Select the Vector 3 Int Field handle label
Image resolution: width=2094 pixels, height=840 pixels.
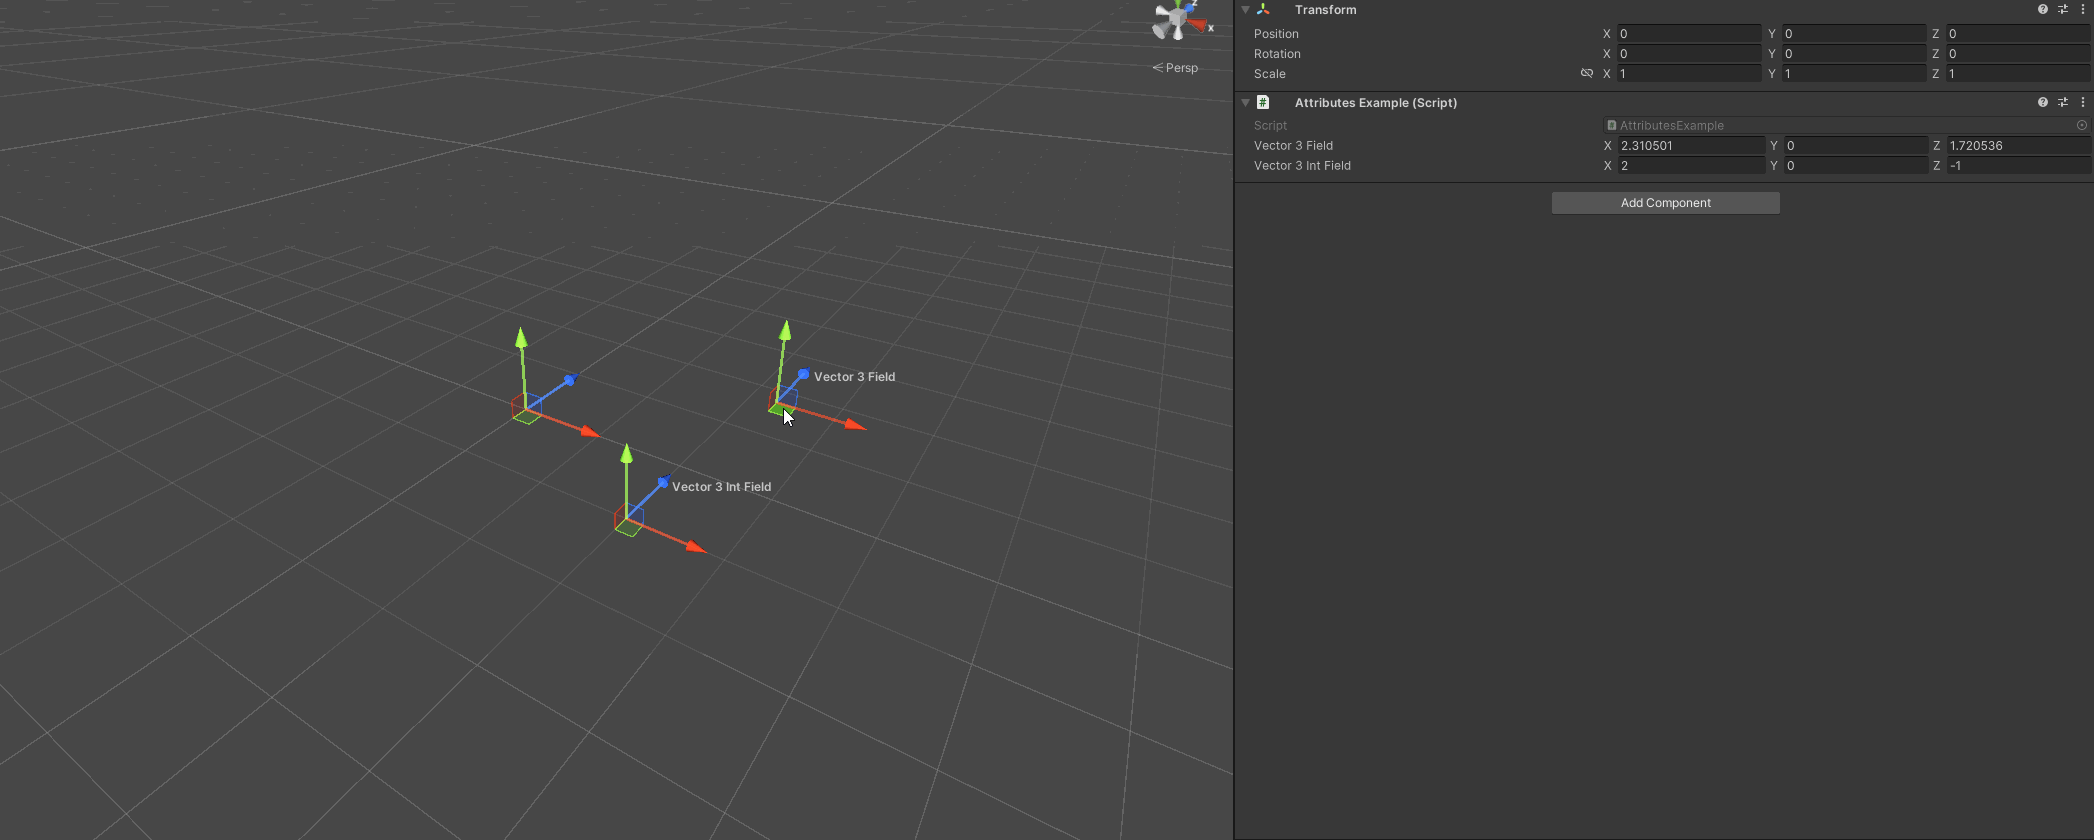point(721,487)
